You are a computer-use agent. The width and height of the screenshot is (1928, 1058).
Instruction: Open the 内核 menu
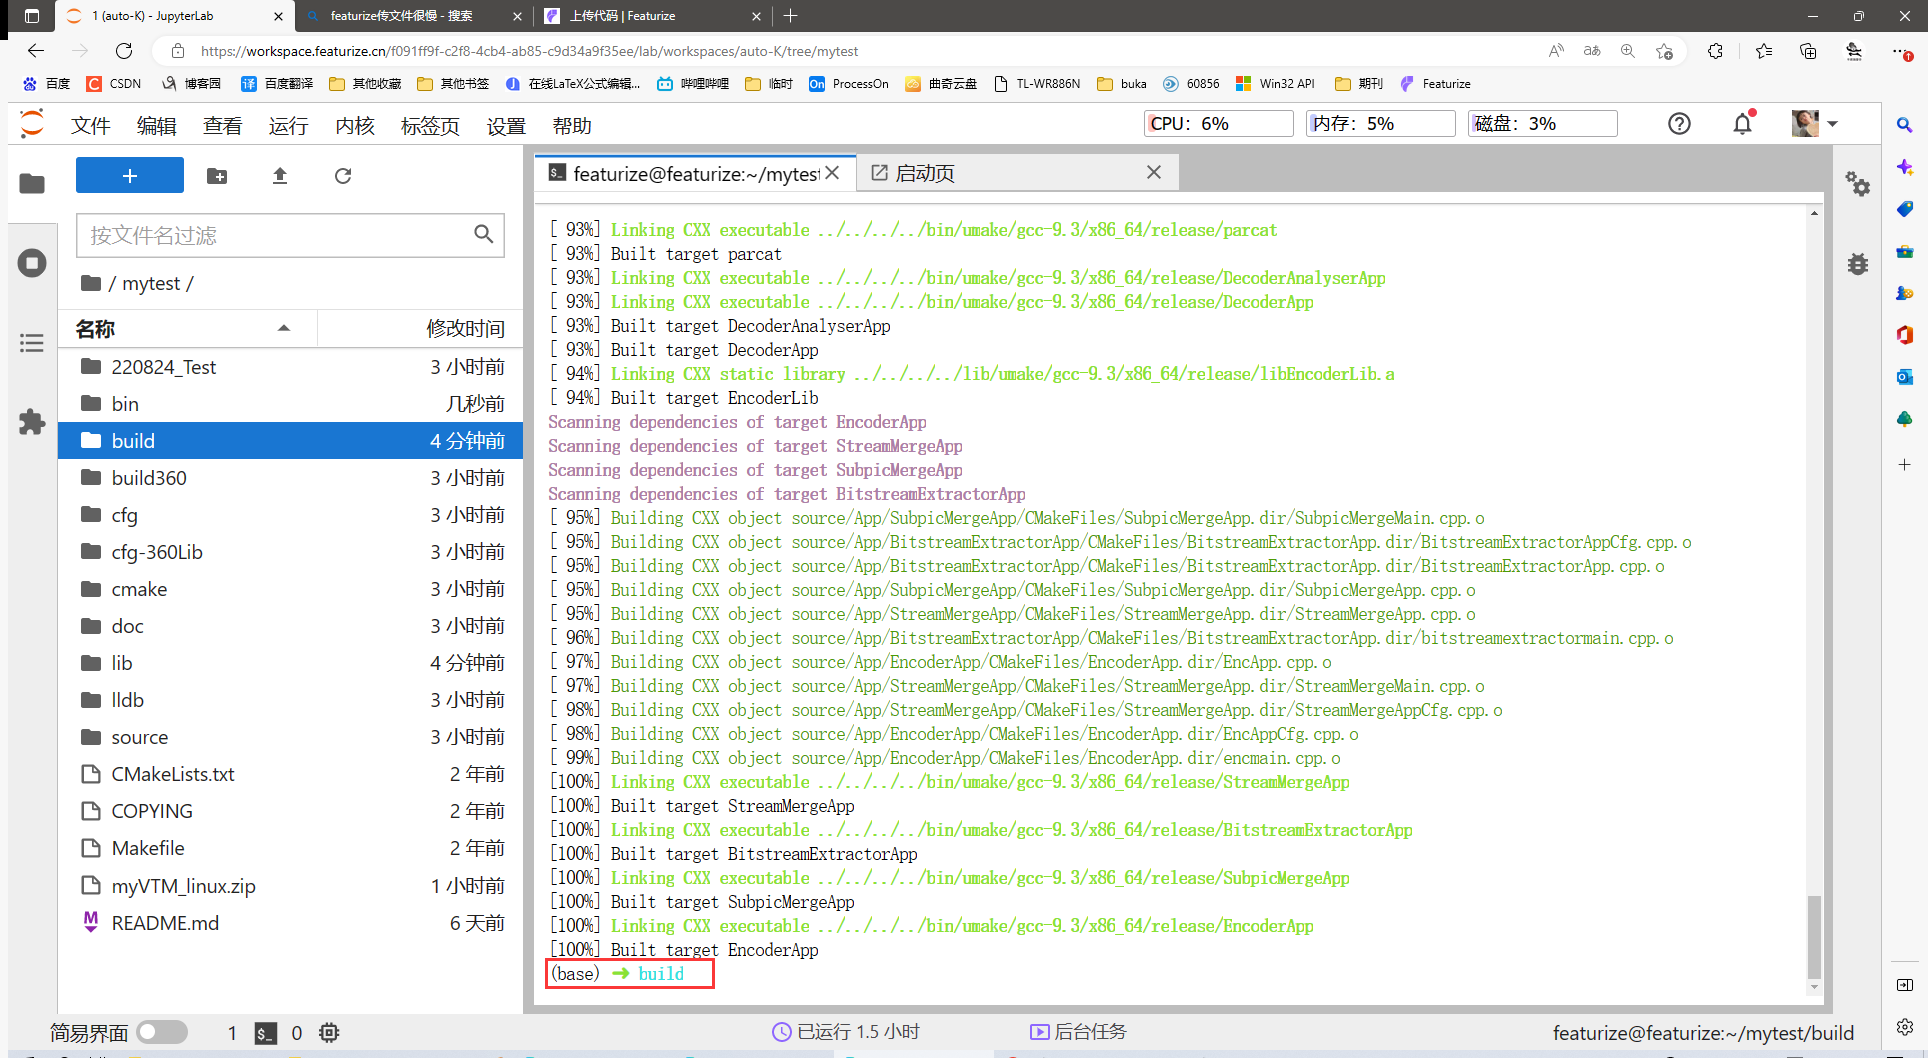click(x=355, y=125)
